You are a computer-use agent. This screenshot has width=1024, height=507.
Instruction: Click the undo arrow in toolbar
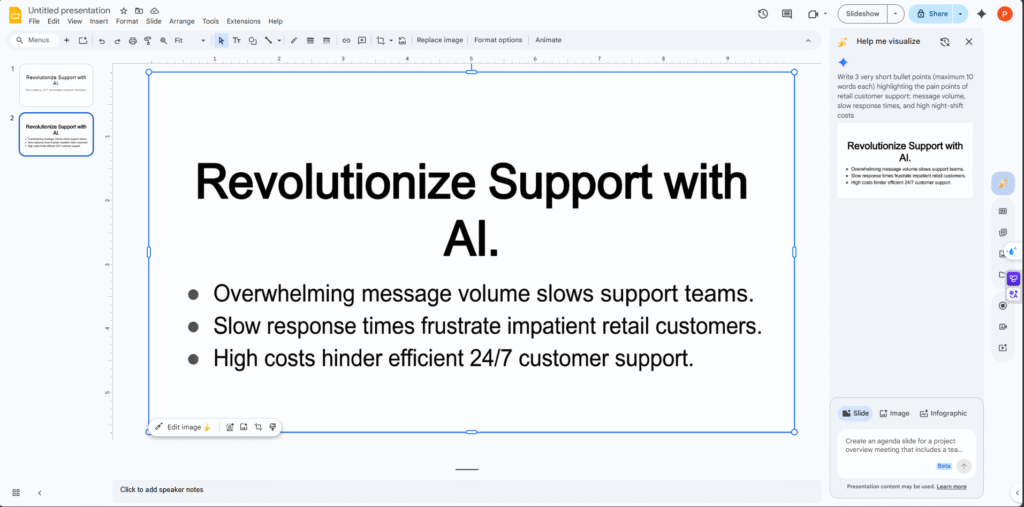point(101,40)
